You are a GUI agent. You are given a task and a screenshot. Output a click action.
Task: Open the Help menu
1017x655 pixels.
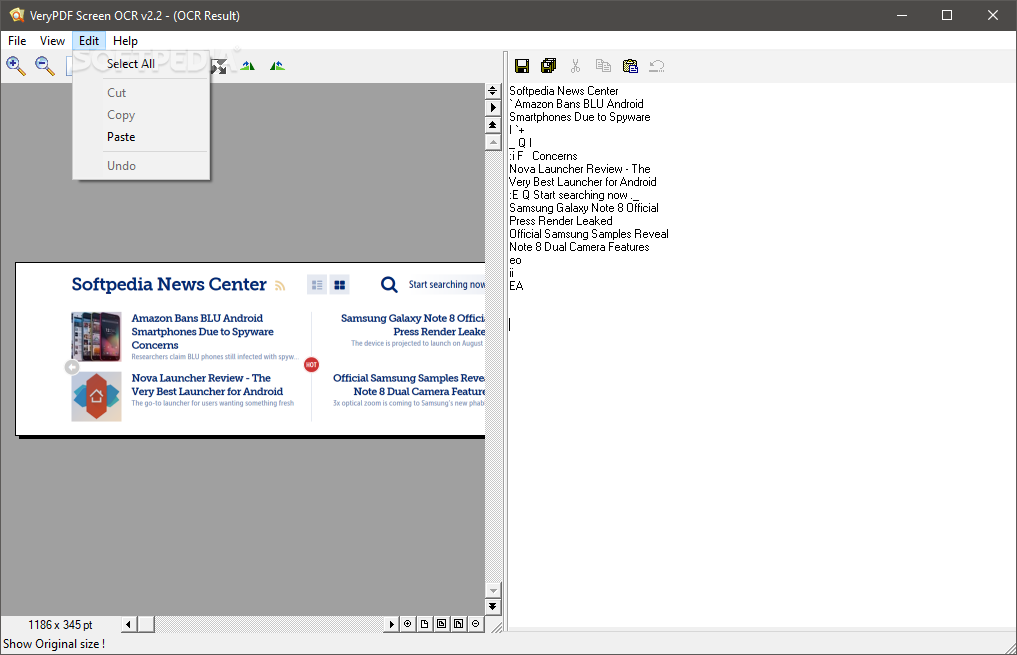point(125,41)
